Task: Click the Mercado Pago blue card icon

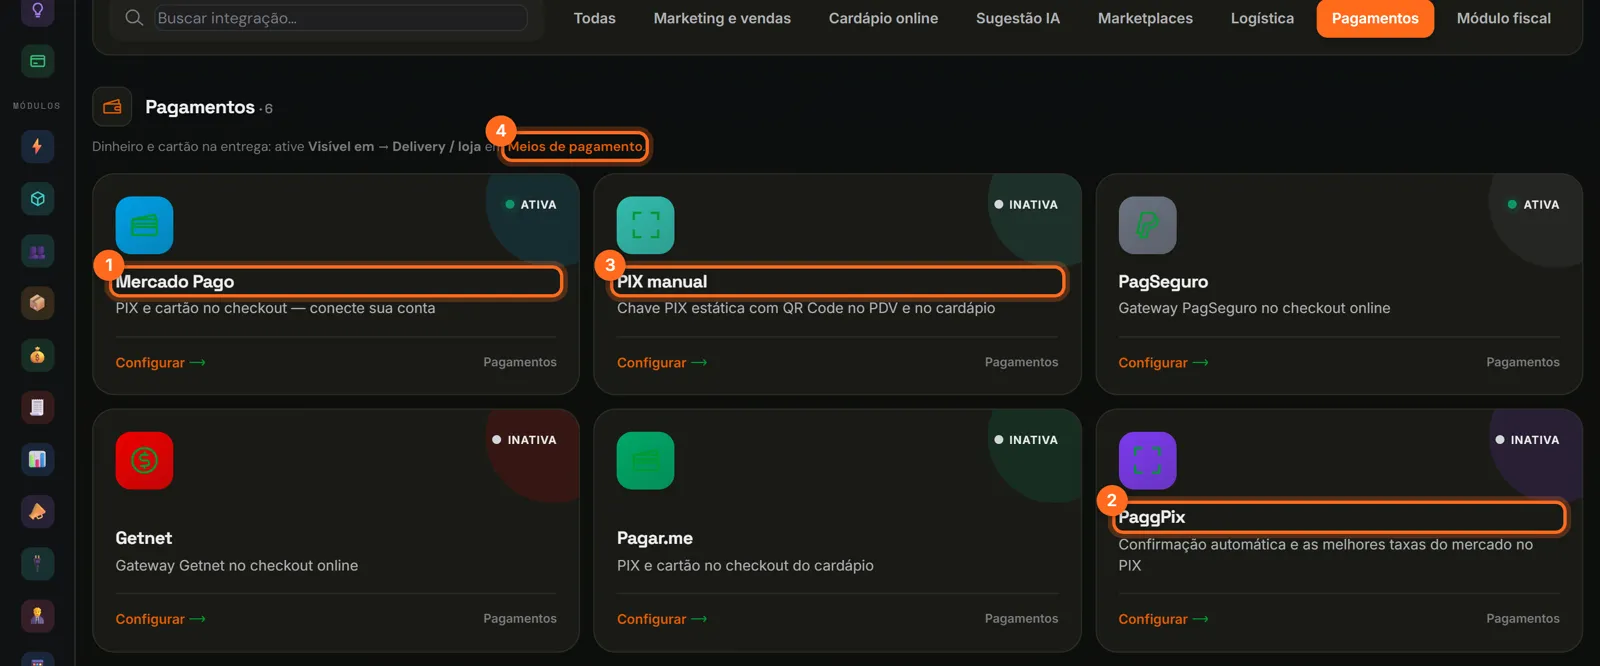Action: (x=144, y=225)
